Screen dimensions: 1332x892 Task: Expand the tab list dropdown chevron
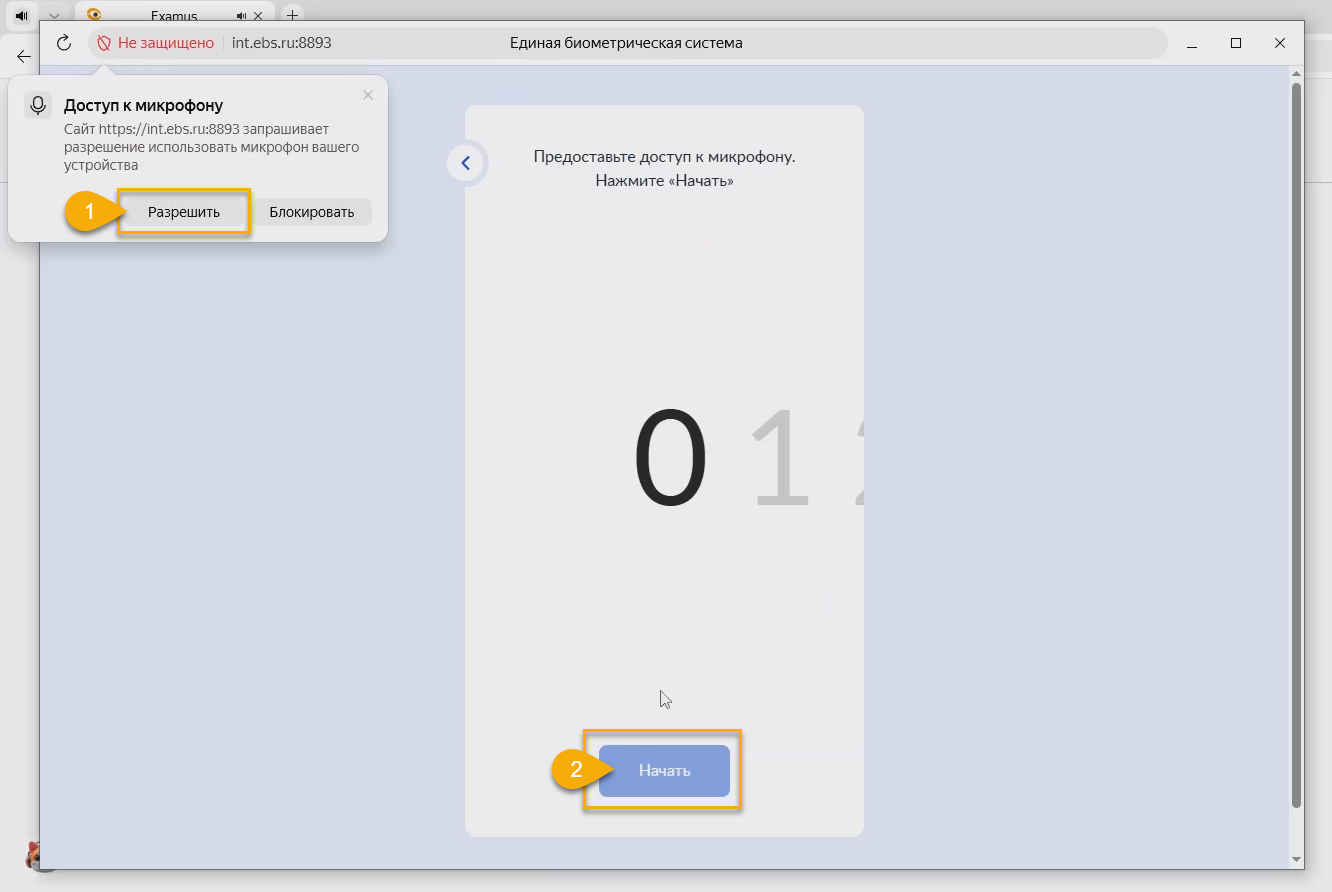coord(55,16)
